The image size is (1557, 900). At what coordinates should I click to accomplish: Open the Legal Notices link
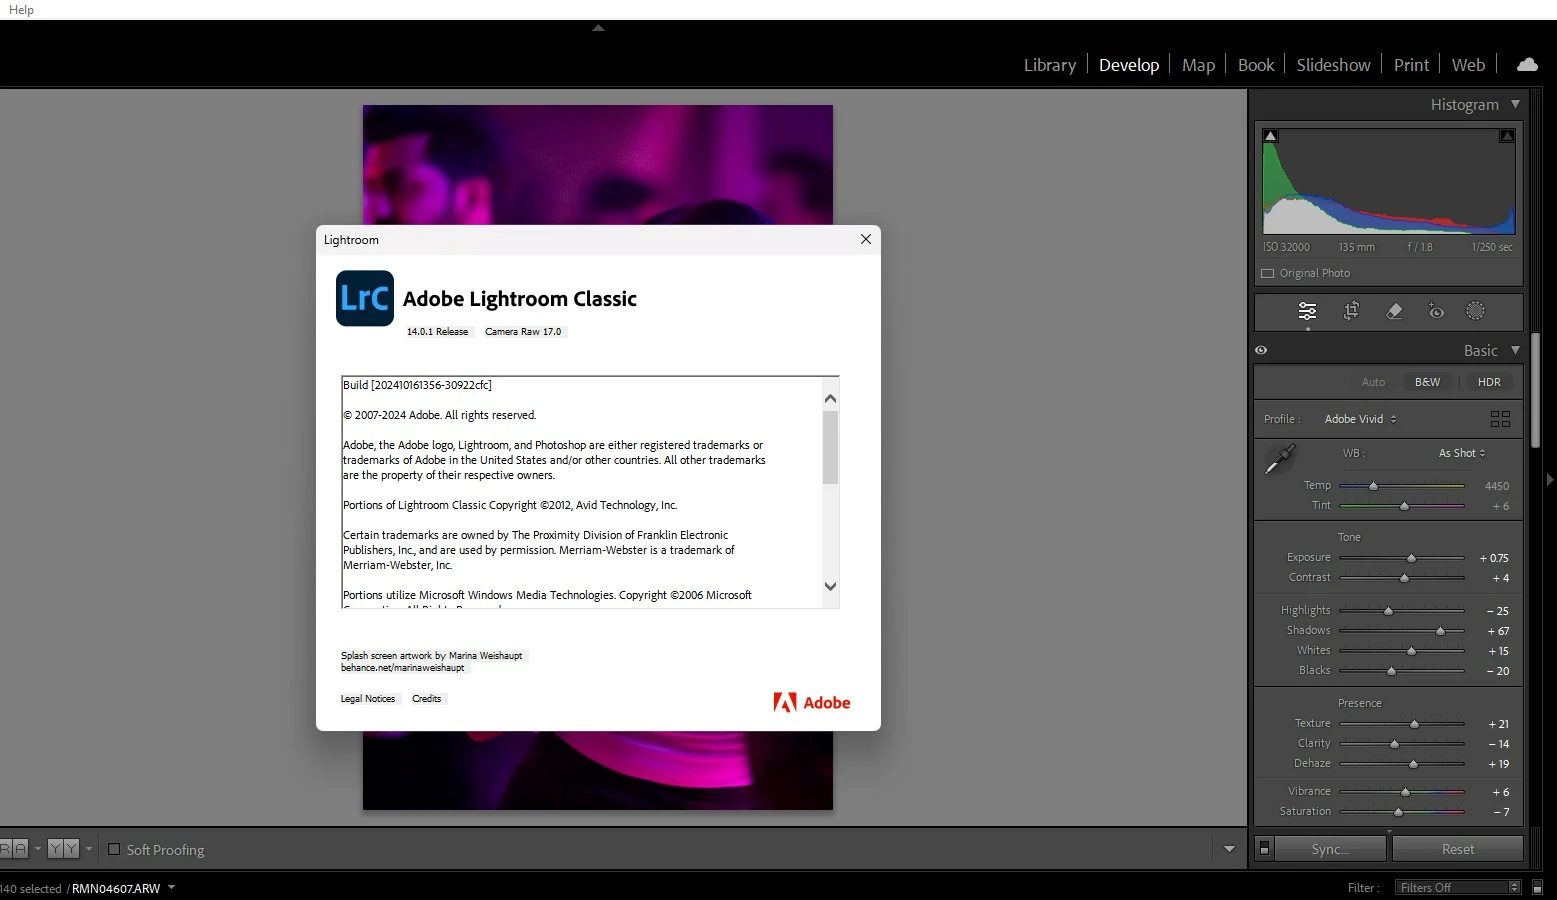pos(367,699)
